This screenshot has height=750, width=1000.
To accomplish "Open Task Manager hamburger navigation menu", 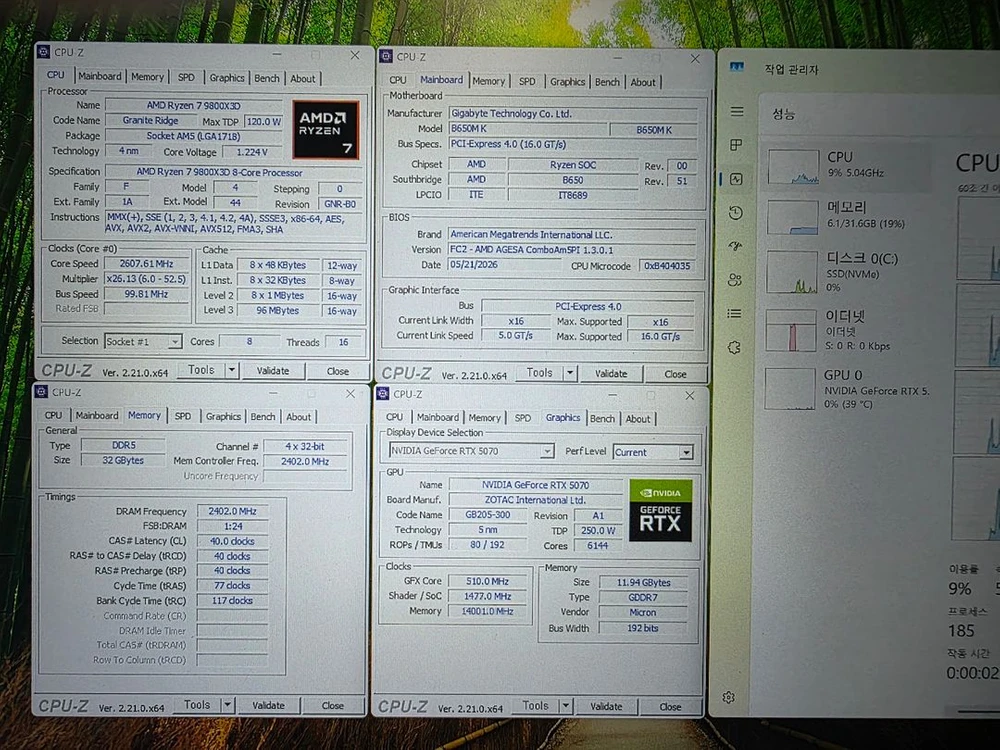I will pyautogui.click(x=737, y=112).
